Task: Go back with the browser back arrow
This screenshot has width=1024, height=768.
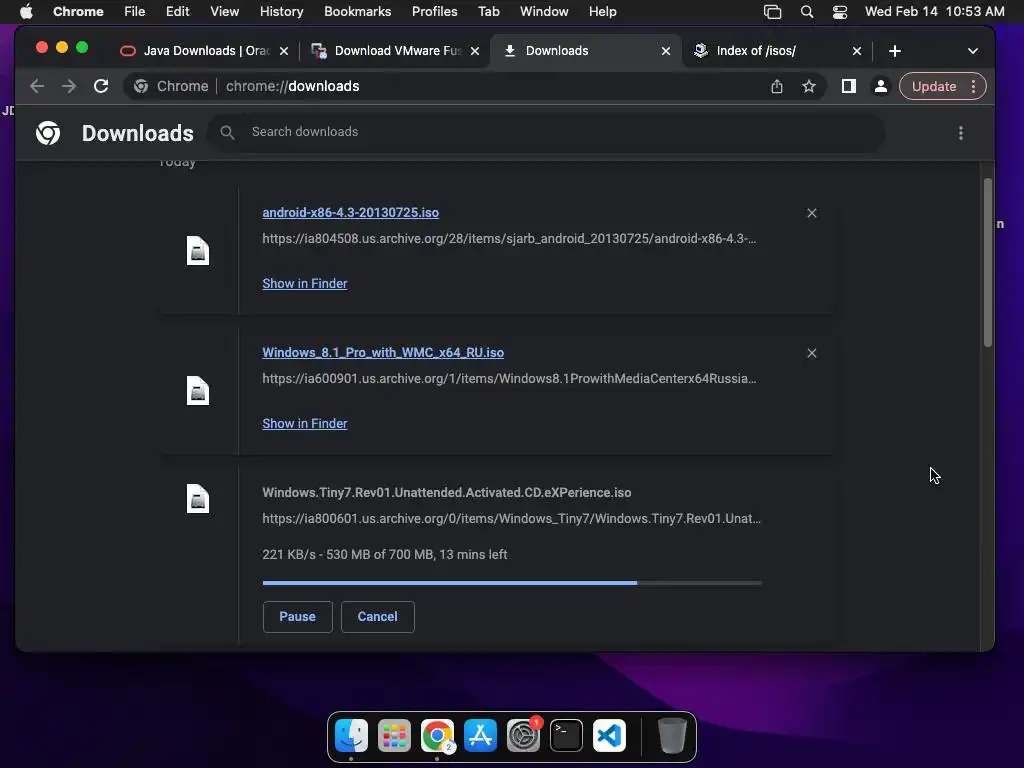Action: (x=37, y=86)
